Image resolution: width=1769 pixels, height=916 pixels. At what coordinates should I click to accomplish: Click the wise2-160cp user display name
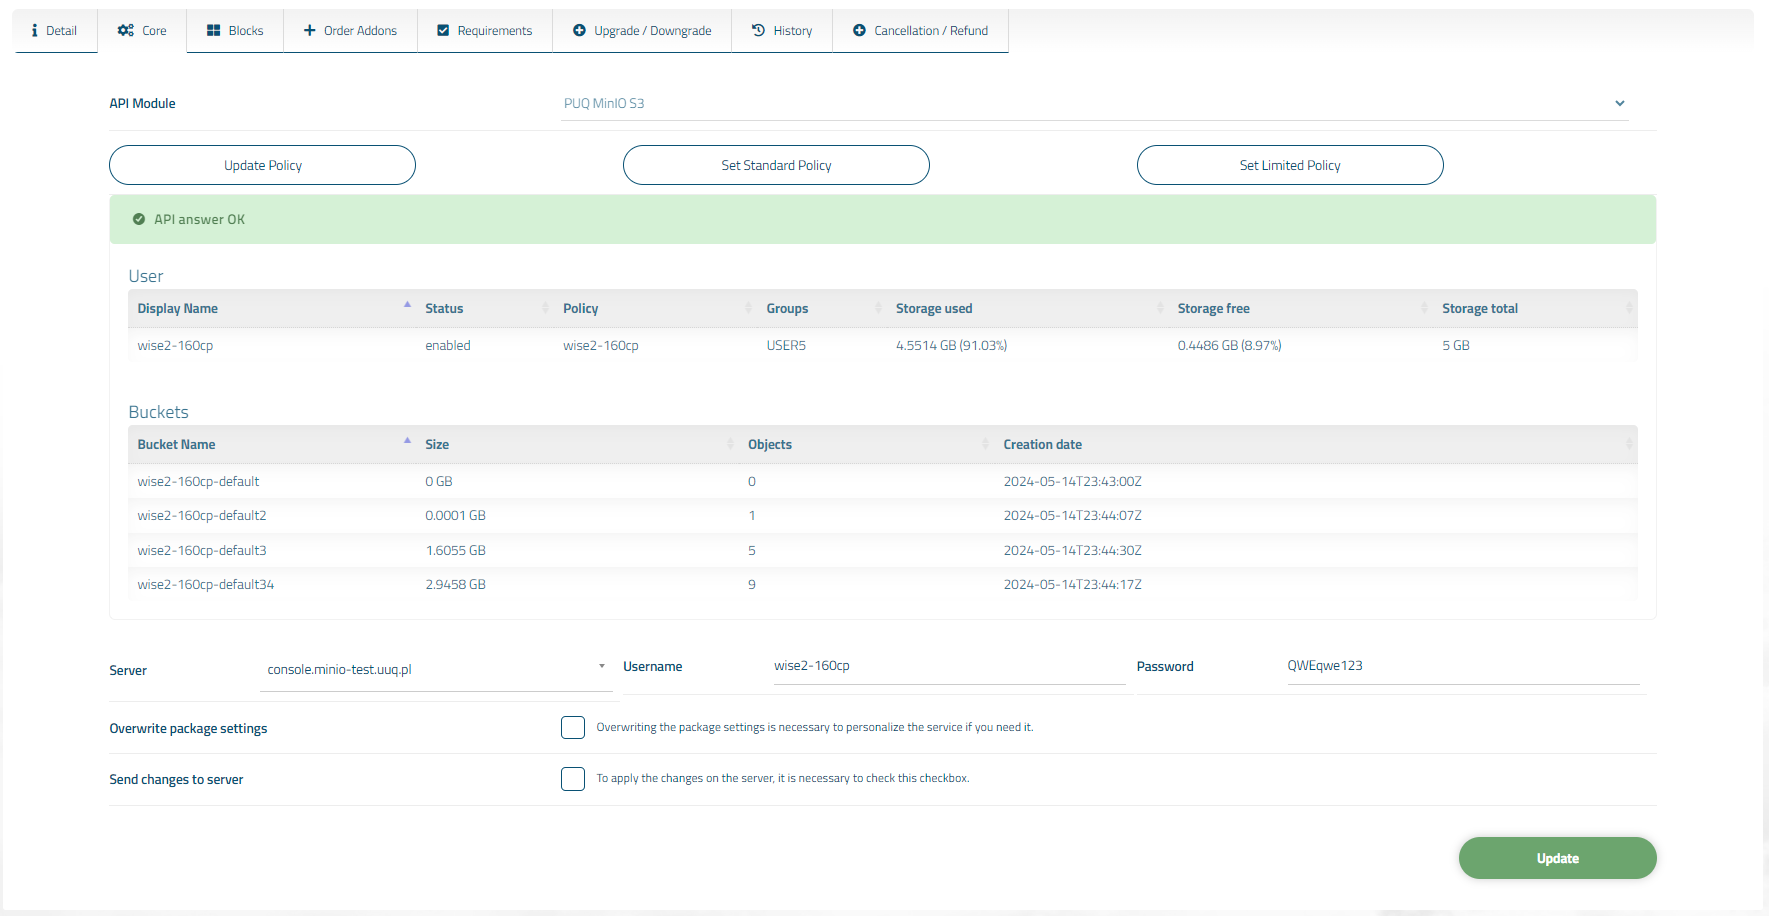[x=175, y=345]
